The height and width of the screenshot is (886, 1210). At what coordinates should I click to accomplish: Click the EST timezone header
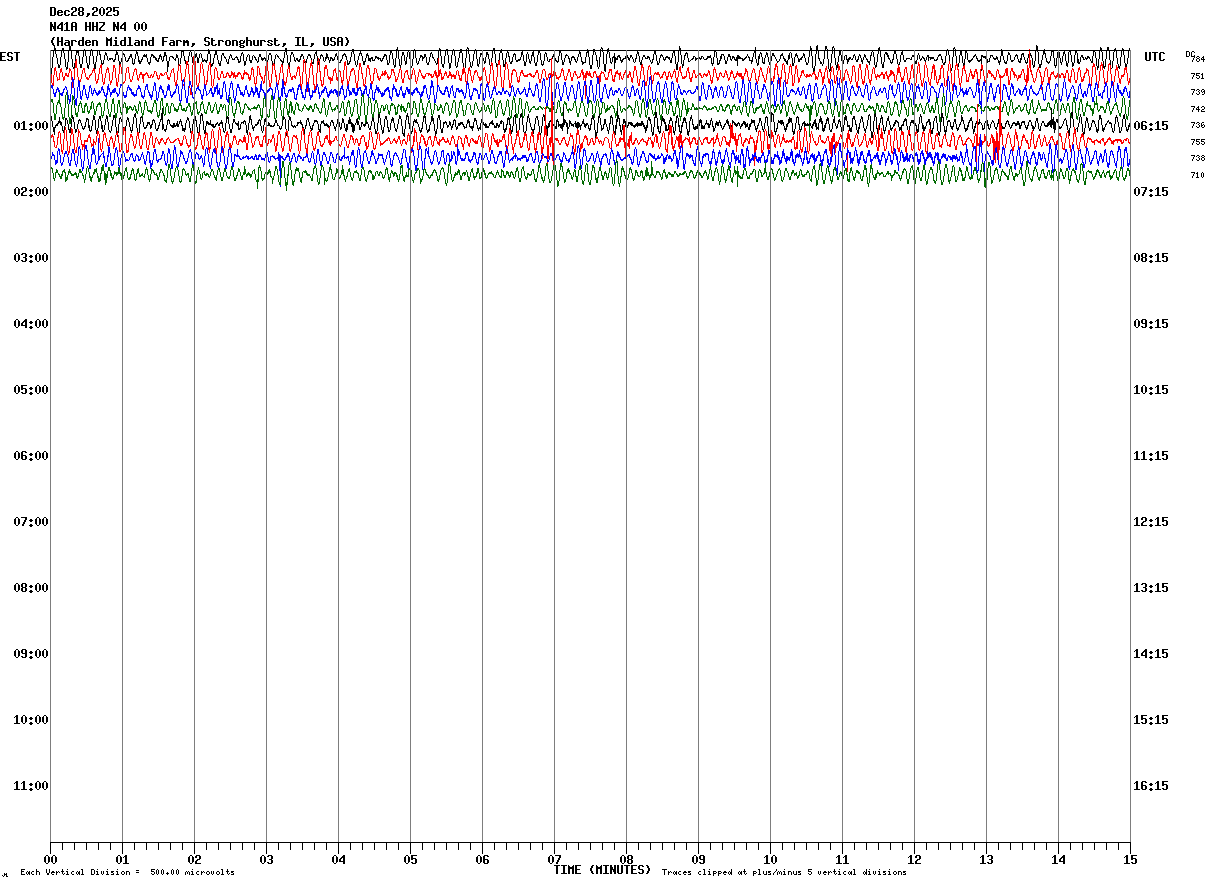[10, 57]
